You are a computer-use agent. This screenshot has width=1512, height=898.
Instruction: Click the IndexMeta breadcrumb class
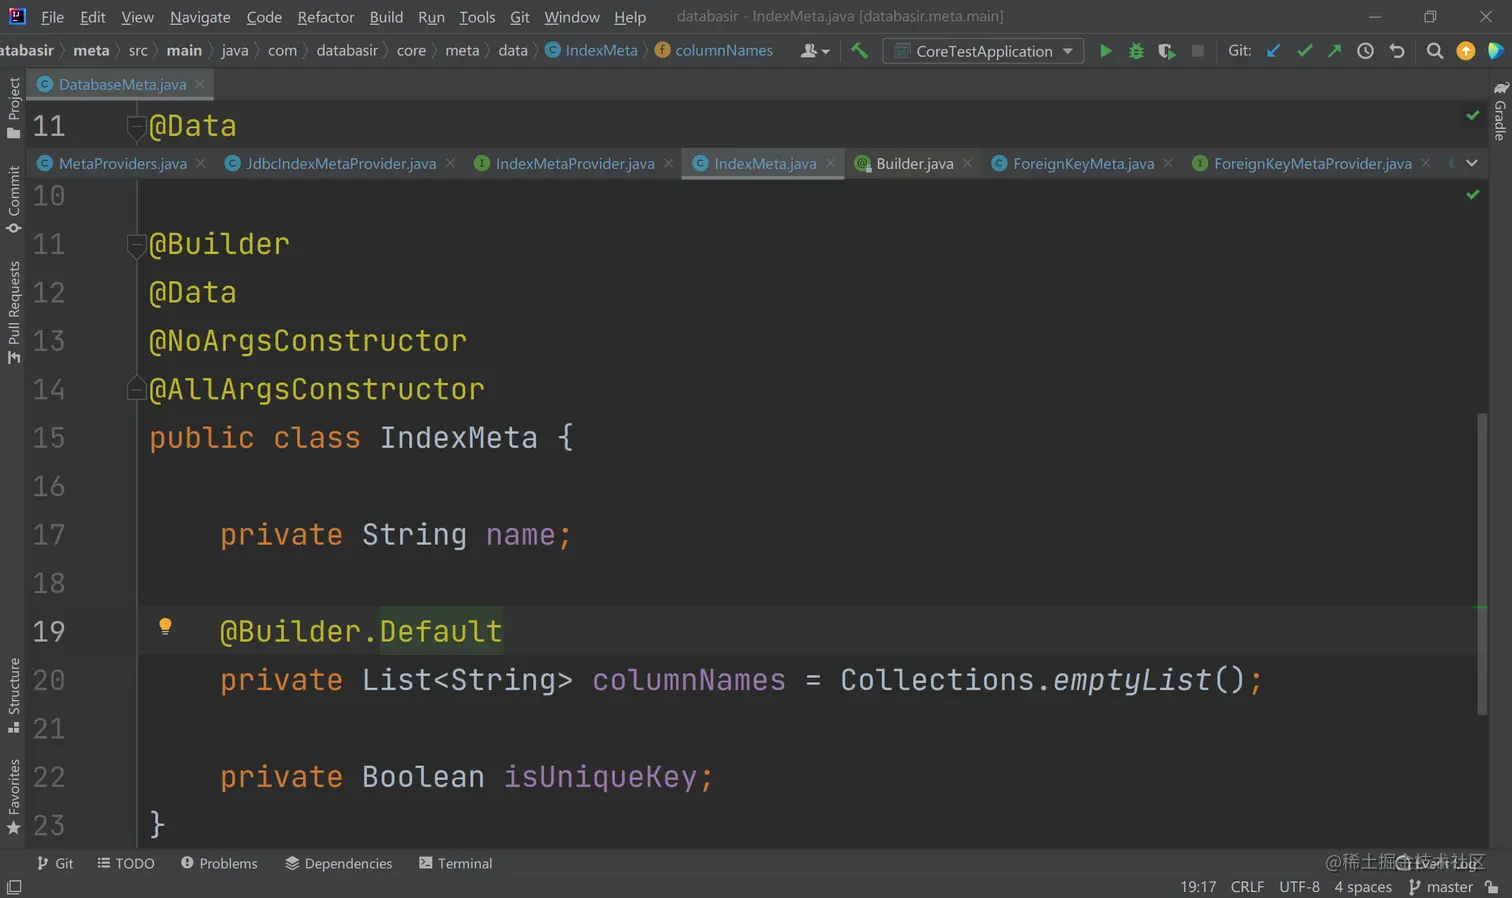[591, 50]
